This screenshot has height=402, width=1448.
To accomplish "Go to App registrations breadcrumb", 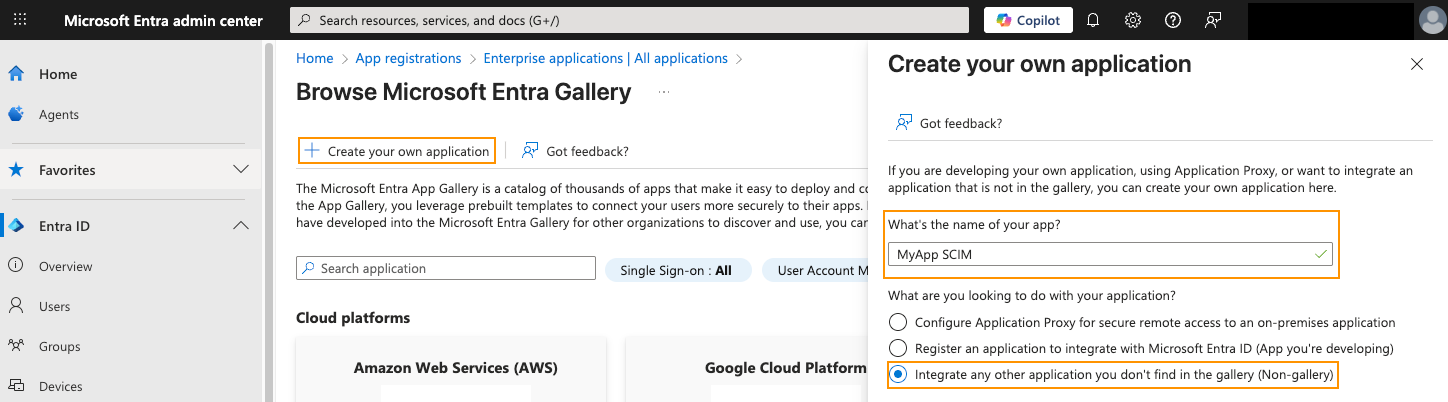I will pyautogui.click(x=409, y=58).
